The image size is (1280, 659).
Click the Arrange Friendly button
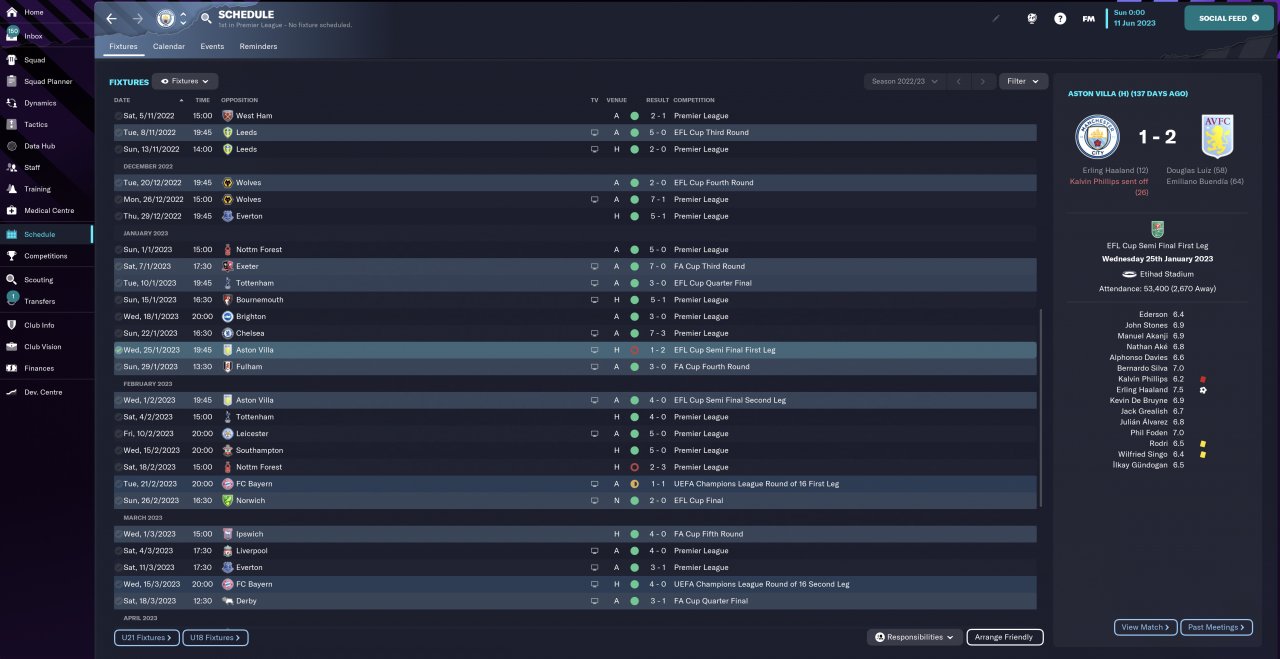pos(1005,637)
